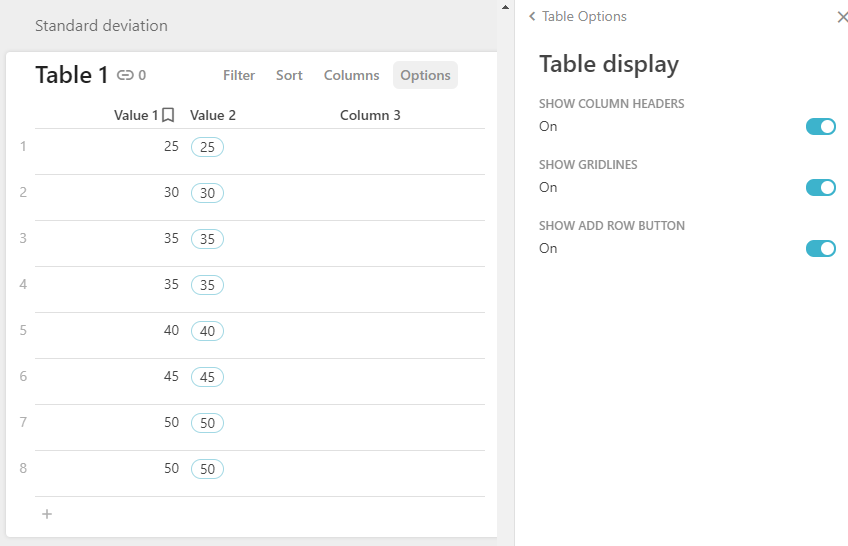Switch off Show Add Row Button toggle
Image resolution: width=848 pixels, height=546 pixels.
[x=820, y=249]
